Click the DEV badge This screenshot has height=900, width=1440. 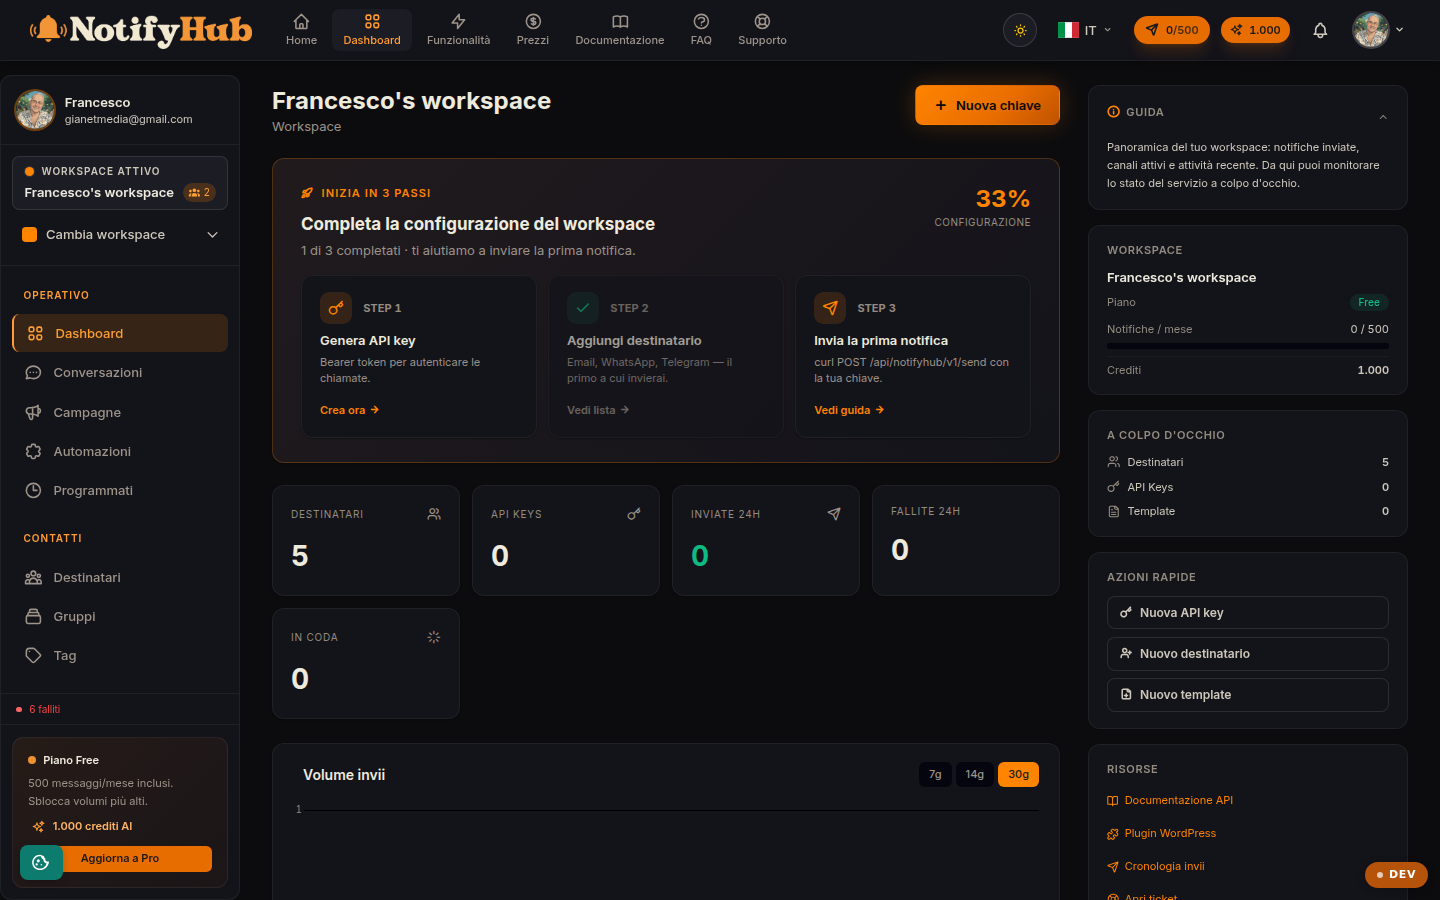pos(1396,874)
